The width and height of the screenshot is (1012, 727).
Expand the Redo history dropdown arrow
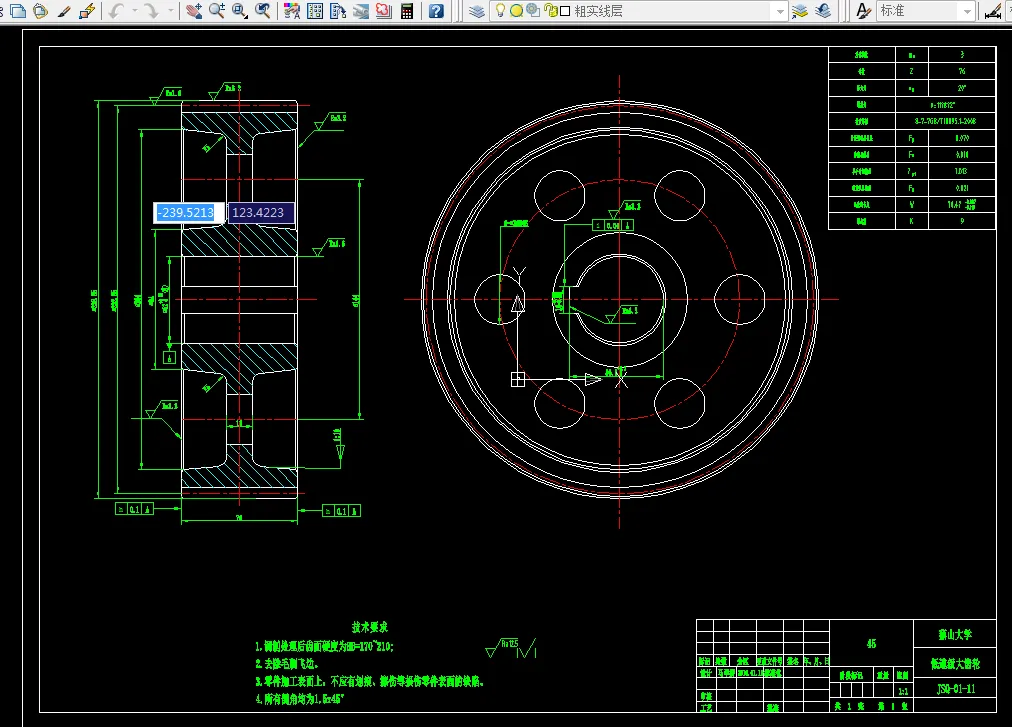pyautogui.click(x=170, y=11)
